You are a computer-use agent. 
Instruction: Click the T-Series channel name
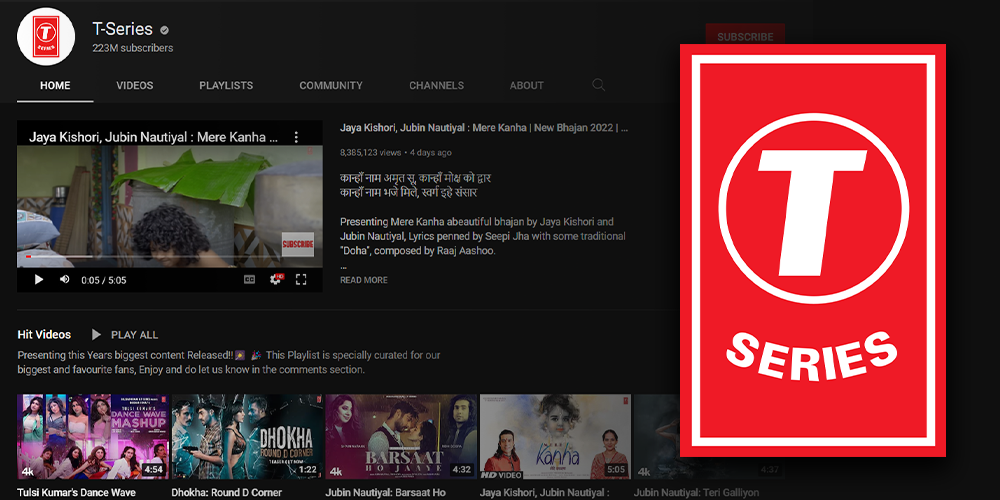pyautogui.click(x=122, y=29)
